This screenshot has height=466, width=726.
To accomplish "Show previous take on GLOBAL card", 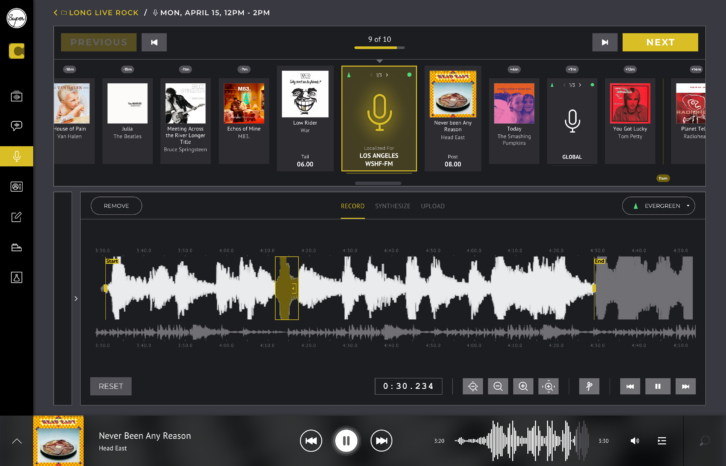I will point(564,85).
